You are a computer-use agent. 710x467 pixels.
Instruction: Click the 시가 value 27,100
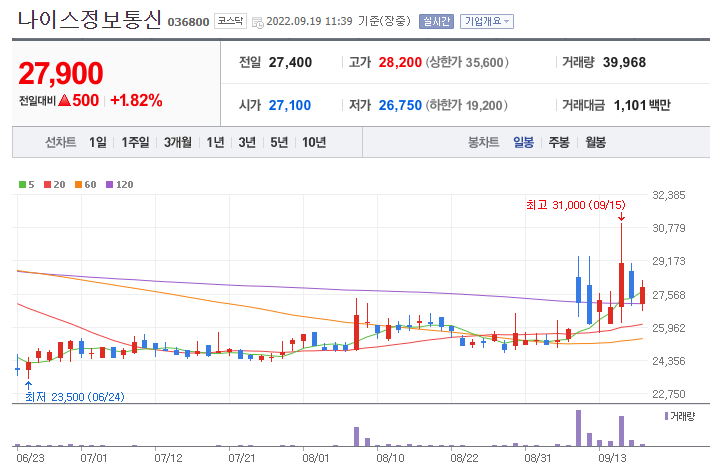[290, 106]
